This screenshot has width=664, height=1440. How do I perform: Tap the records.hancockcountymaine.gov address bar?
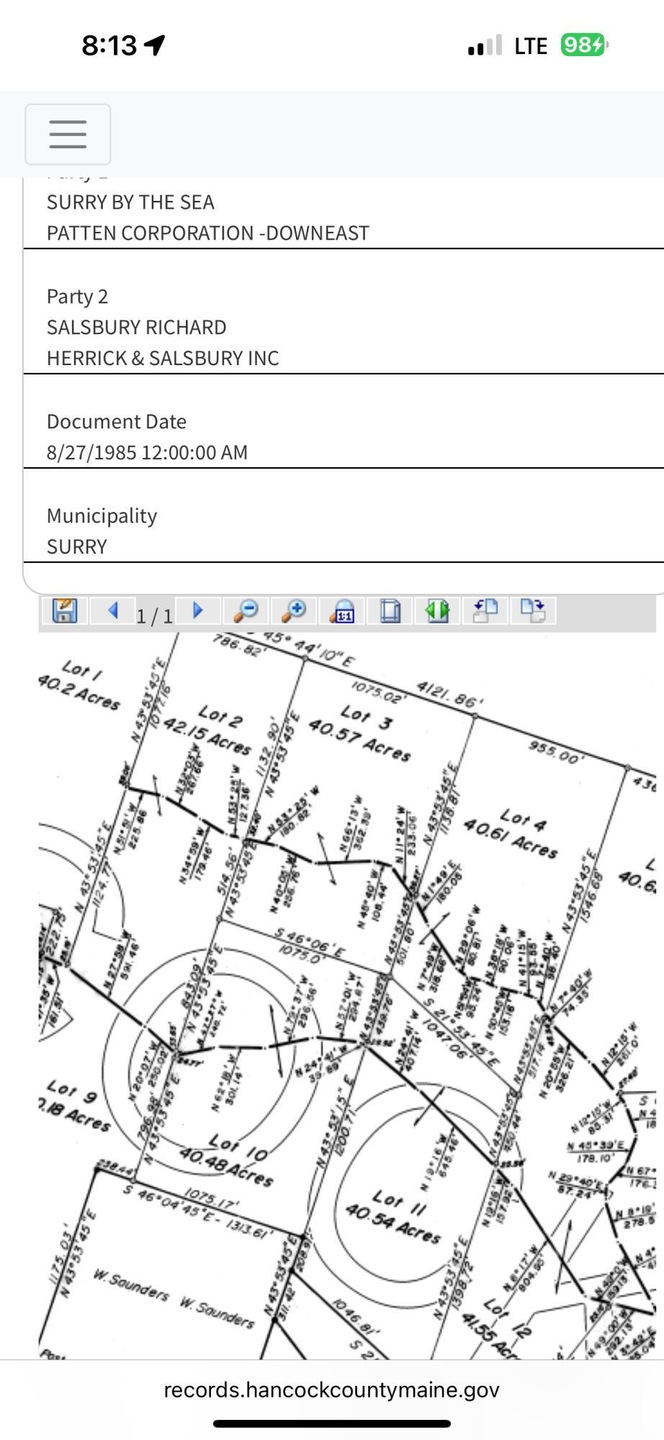[331, 1389]
